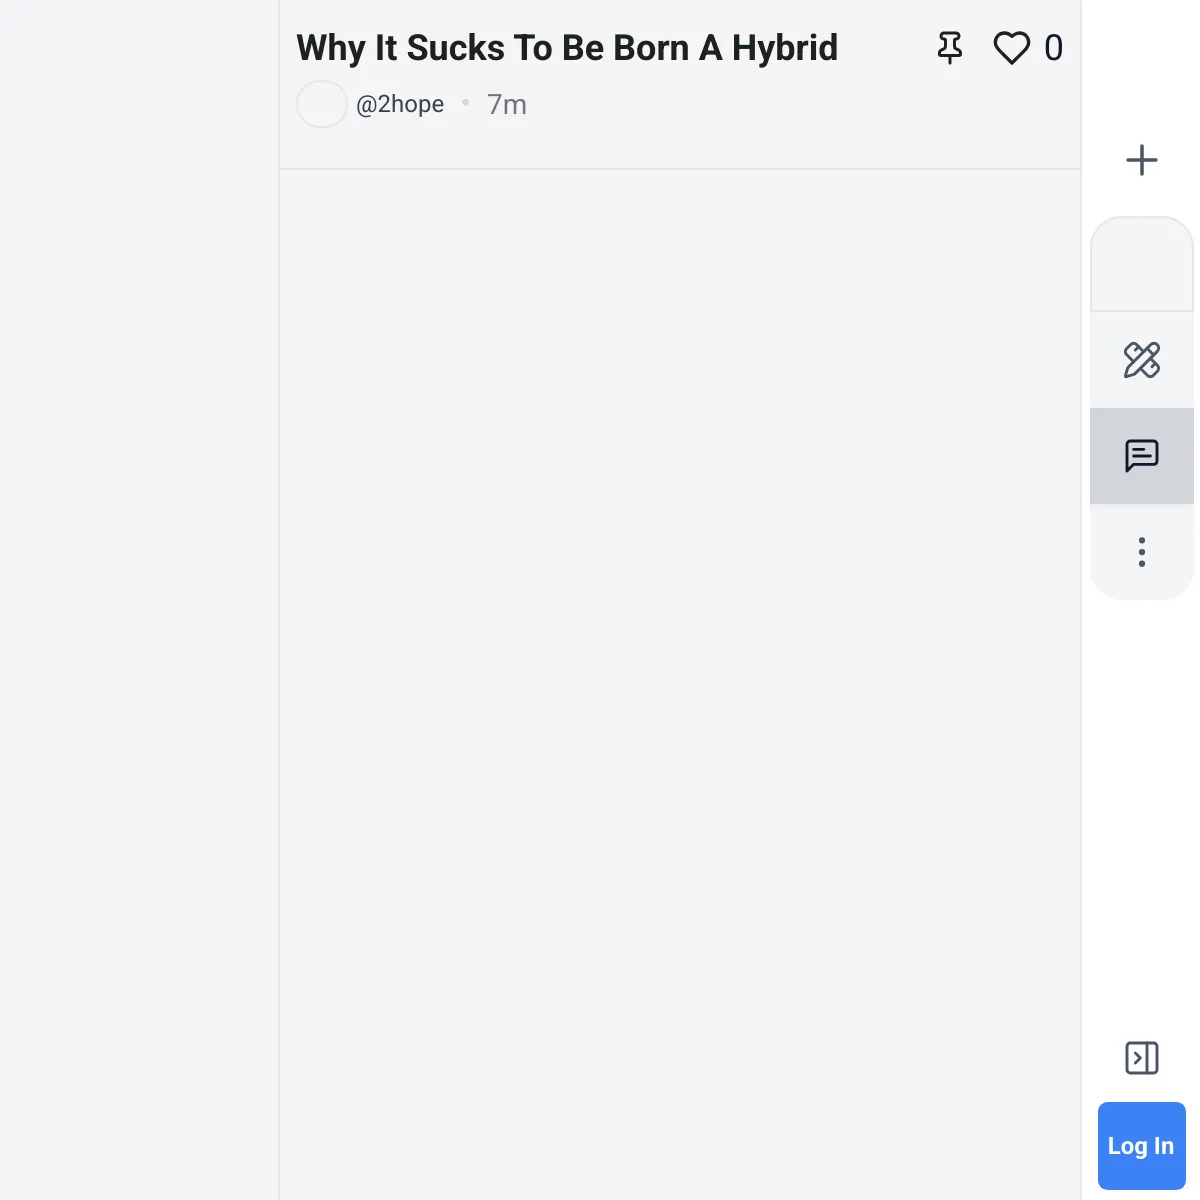The width and height of the screenshot is (1200, 1200).
Task: Click the 7m timestamp link
Action: [x=507, y=104]
